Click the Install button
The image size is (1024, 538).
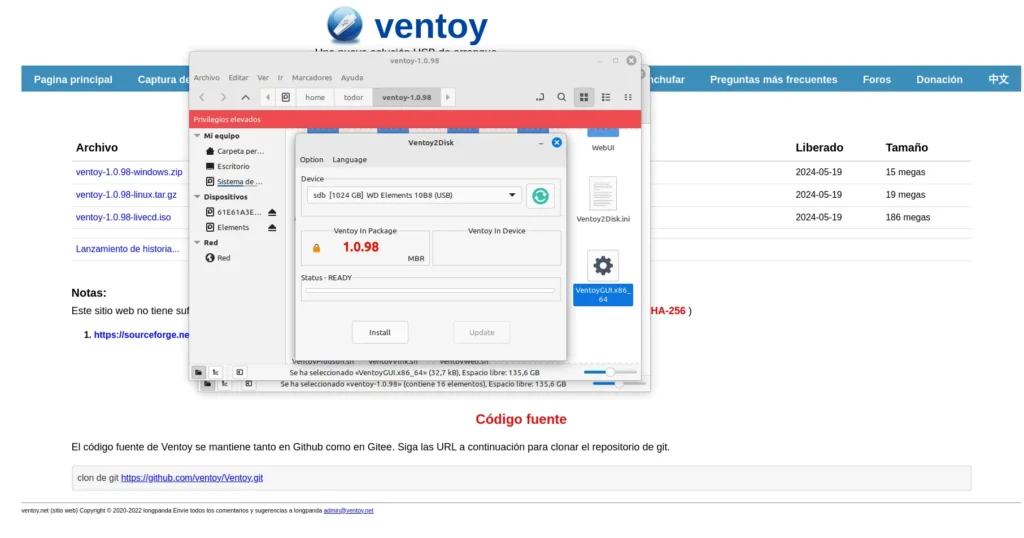pyautogui.click(x=380, y=332)
